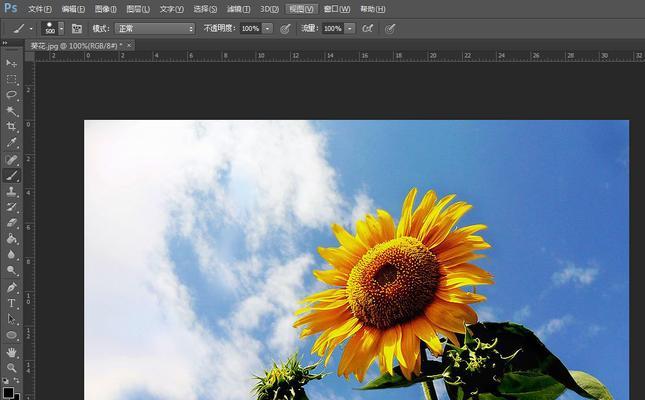This screenshot has height=400, width=645.
Task: Click the current Brush tool preset icon
Action: [19, 28]
